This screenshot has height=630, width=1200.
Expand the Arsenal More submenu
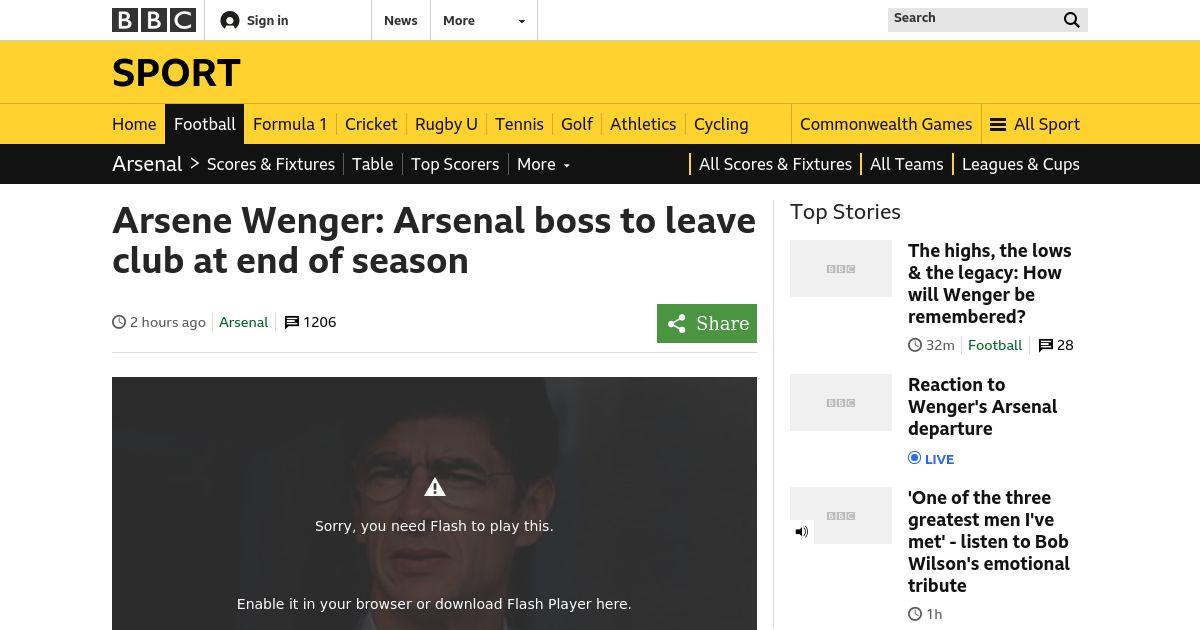tap(543, 164)
